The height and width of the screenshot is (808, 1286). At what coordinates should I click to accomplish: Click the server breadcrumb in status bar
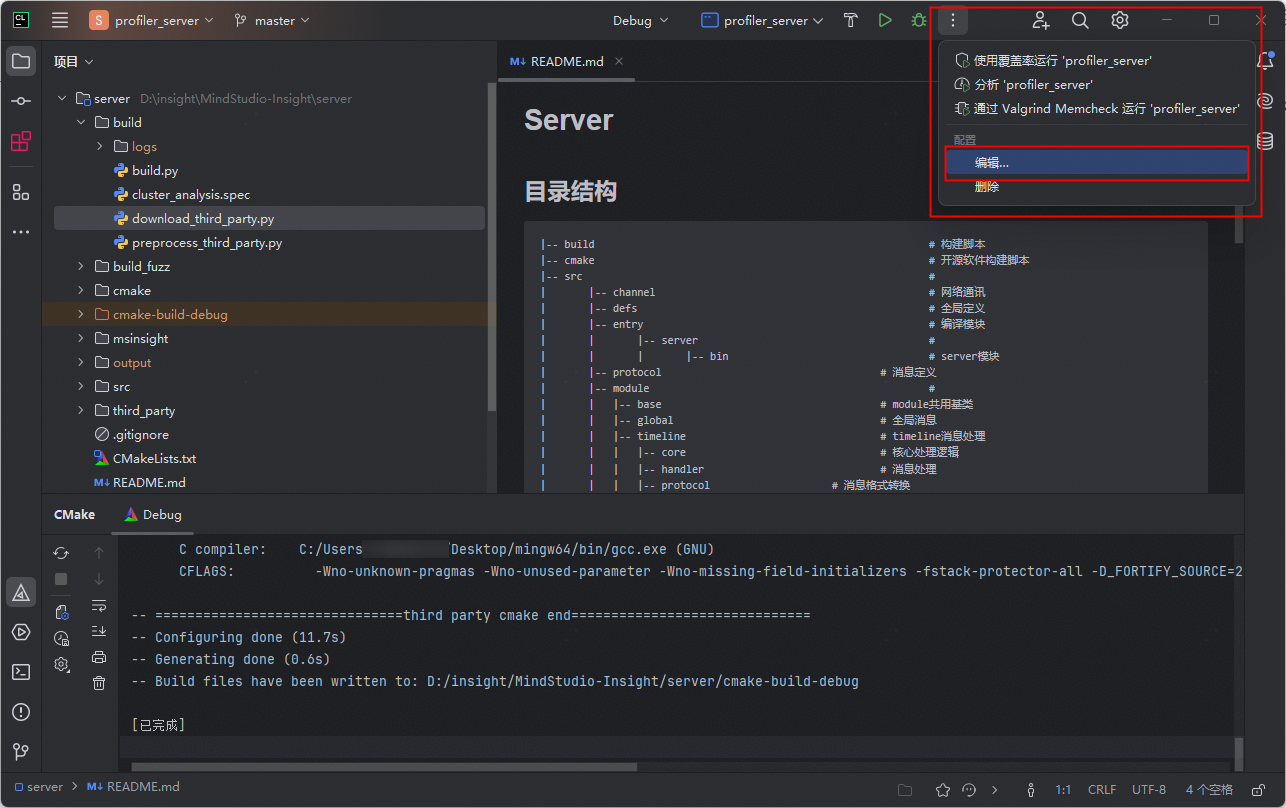tap(39, 787)
